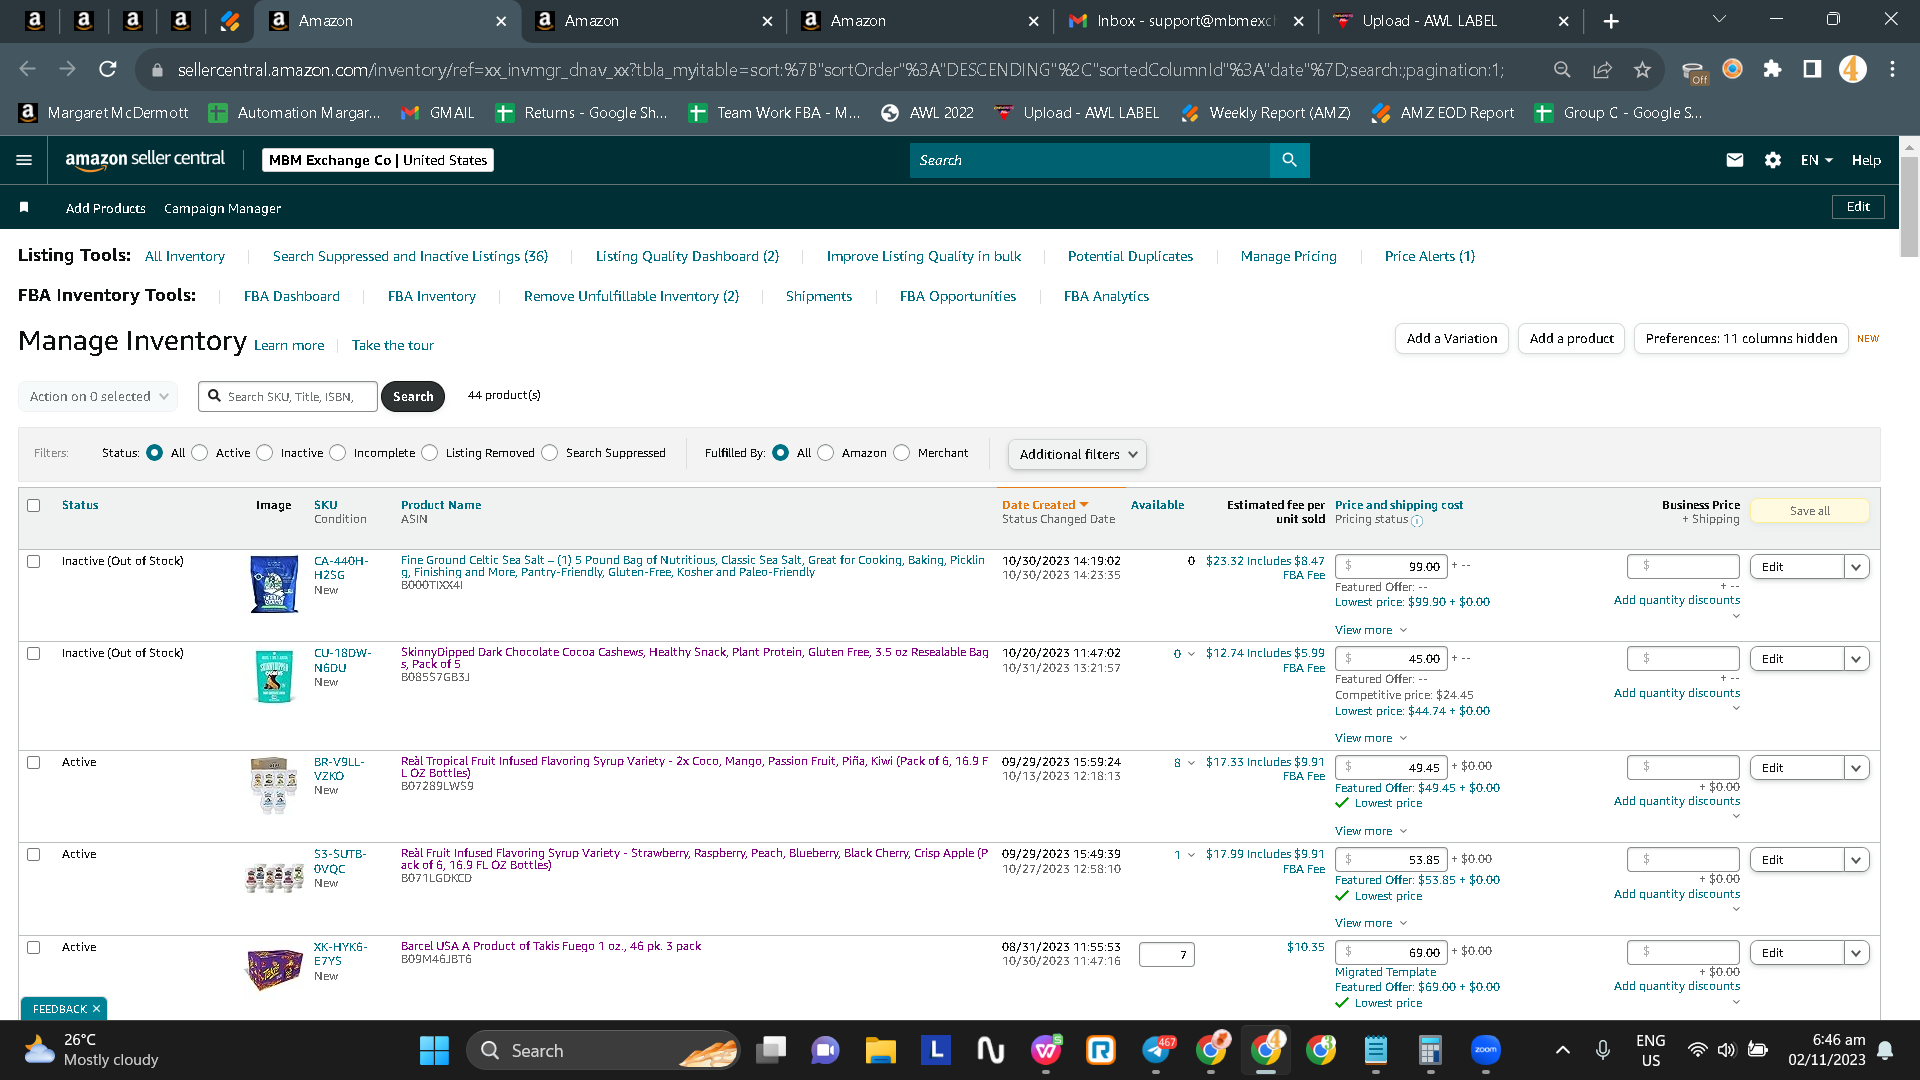Click the Chrome profile avatar icon
The width and height of the screenshot is (1920, 1080).
[x=1852, y=69]
